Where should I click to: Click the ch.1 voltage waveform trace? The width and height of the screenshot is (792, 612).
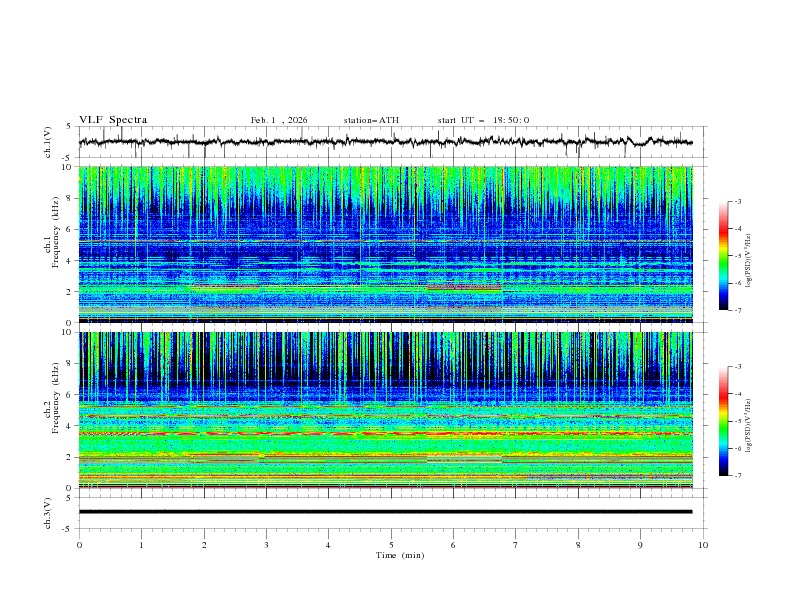pos(385,142)
